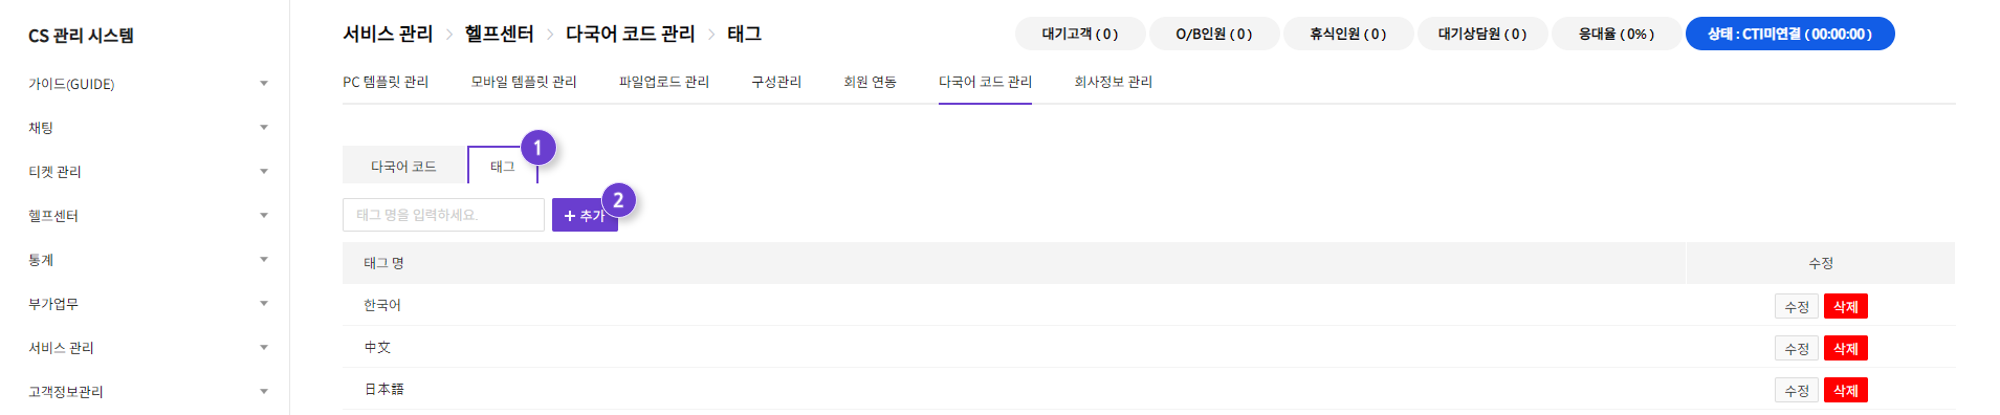This screenshot has width=2000, height=415.
Task: Delete the 한국어 tag
Action: point(1846,307)
